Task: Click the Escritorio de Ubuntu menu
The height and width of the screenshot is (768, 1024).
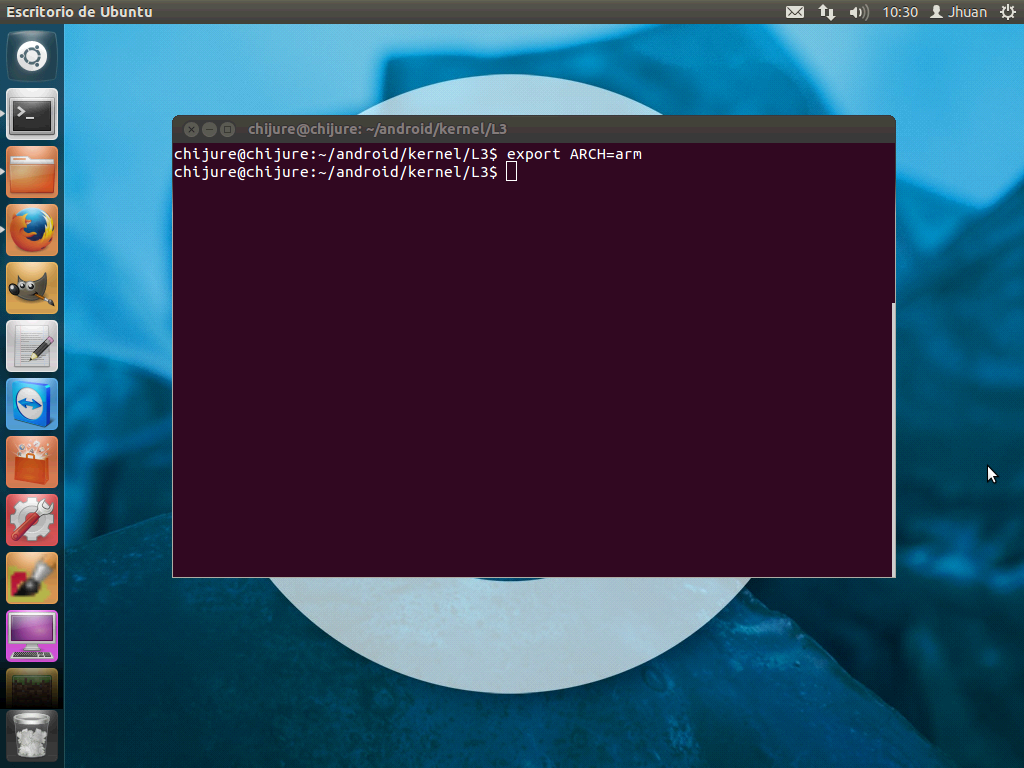Action: pos(79,12)
